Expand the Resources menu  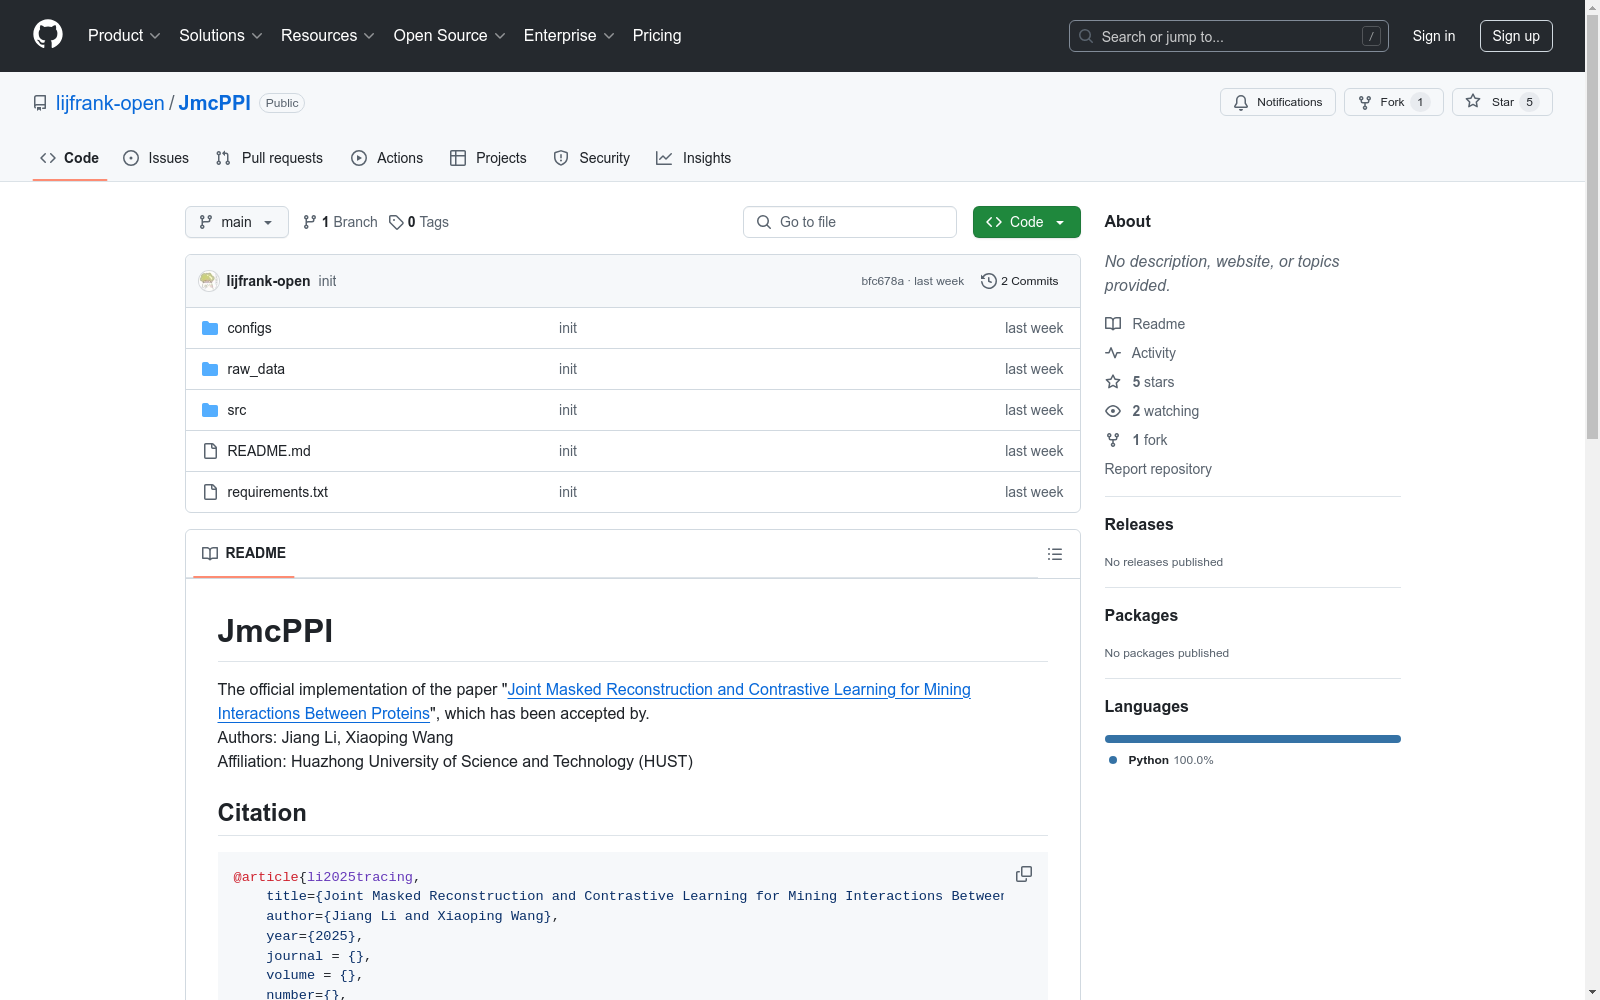tap(328, 35)
